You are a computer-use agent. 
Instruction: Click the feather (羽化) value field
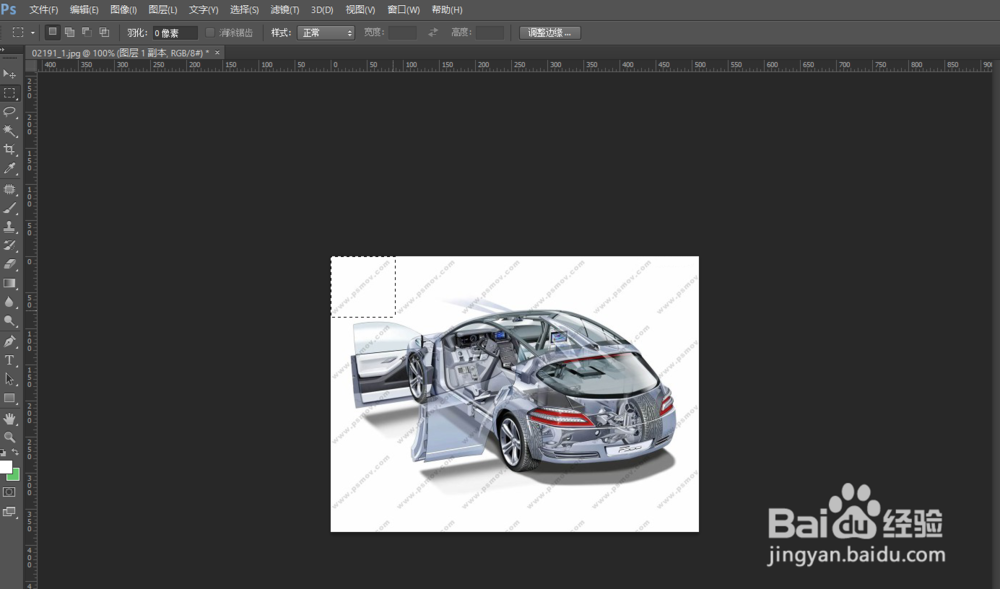pyautogui.click(x=175, y=33)
